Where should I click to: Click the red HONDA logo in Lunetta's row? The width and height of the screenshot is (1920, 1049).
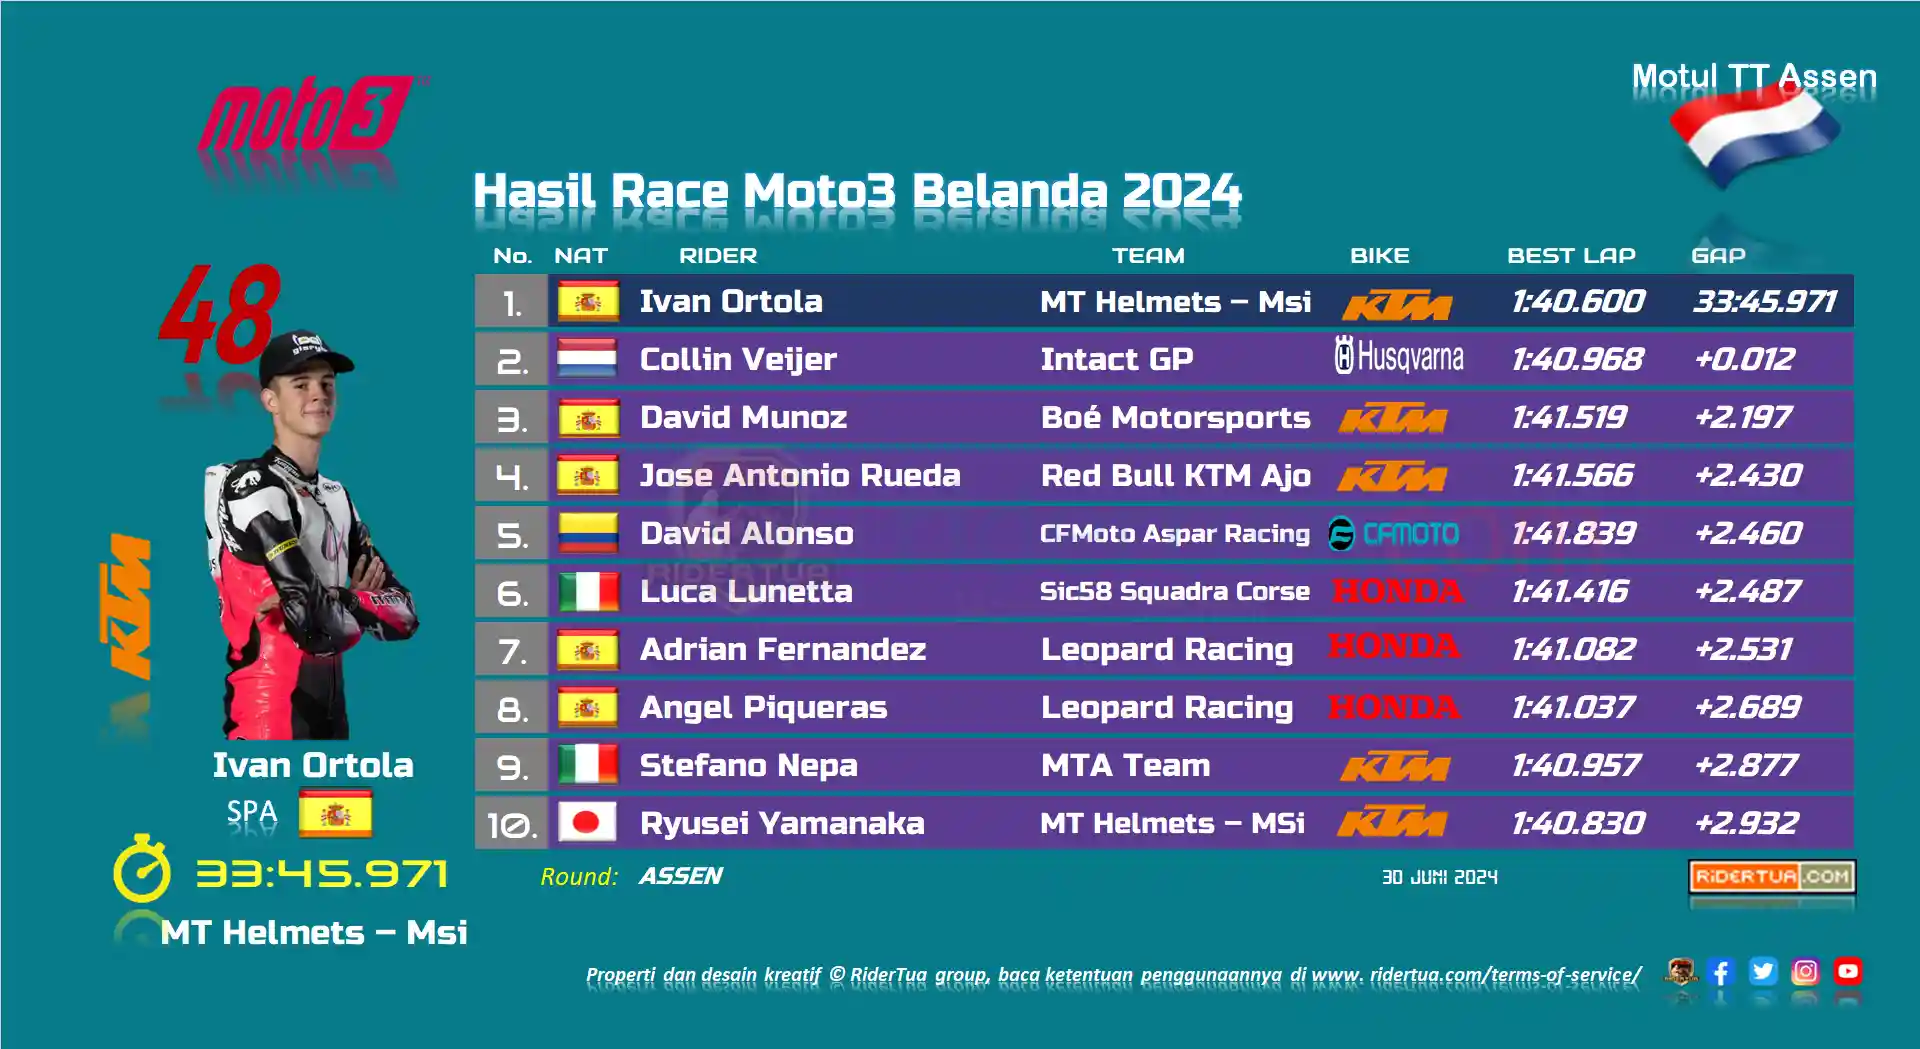click(1397, 591)
